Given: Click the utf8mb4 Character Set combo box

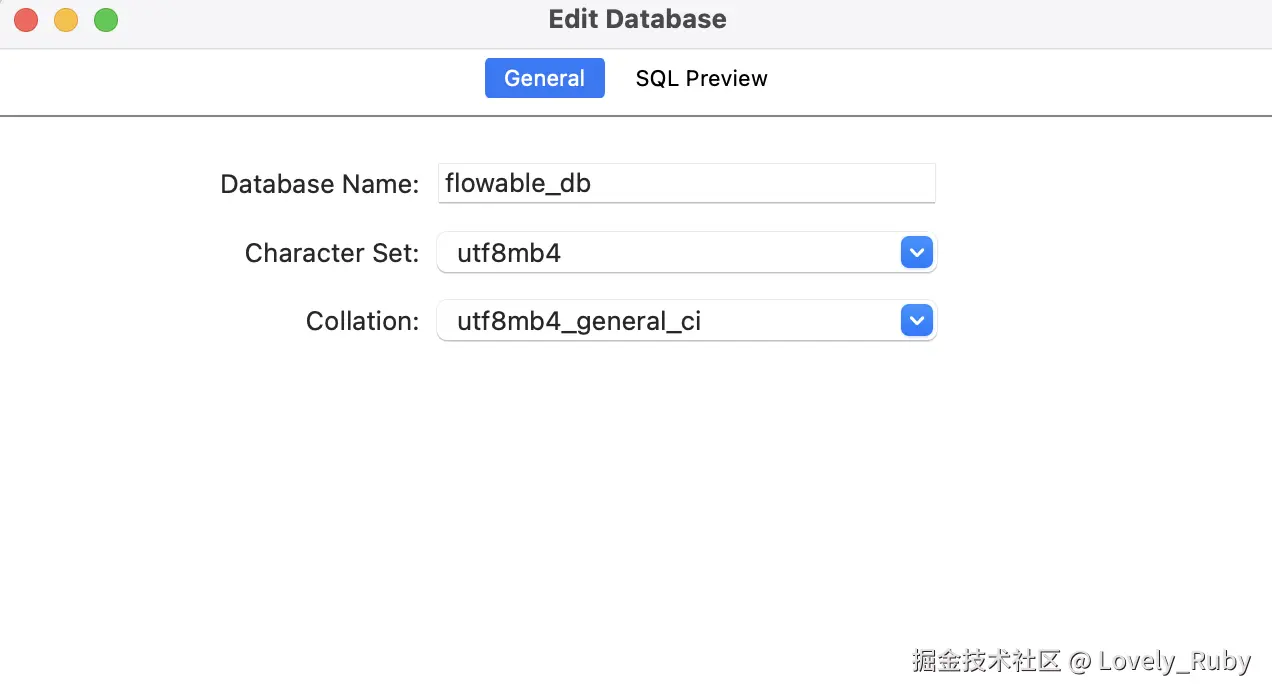Looking at the screenshot, I should click(670, 253).
